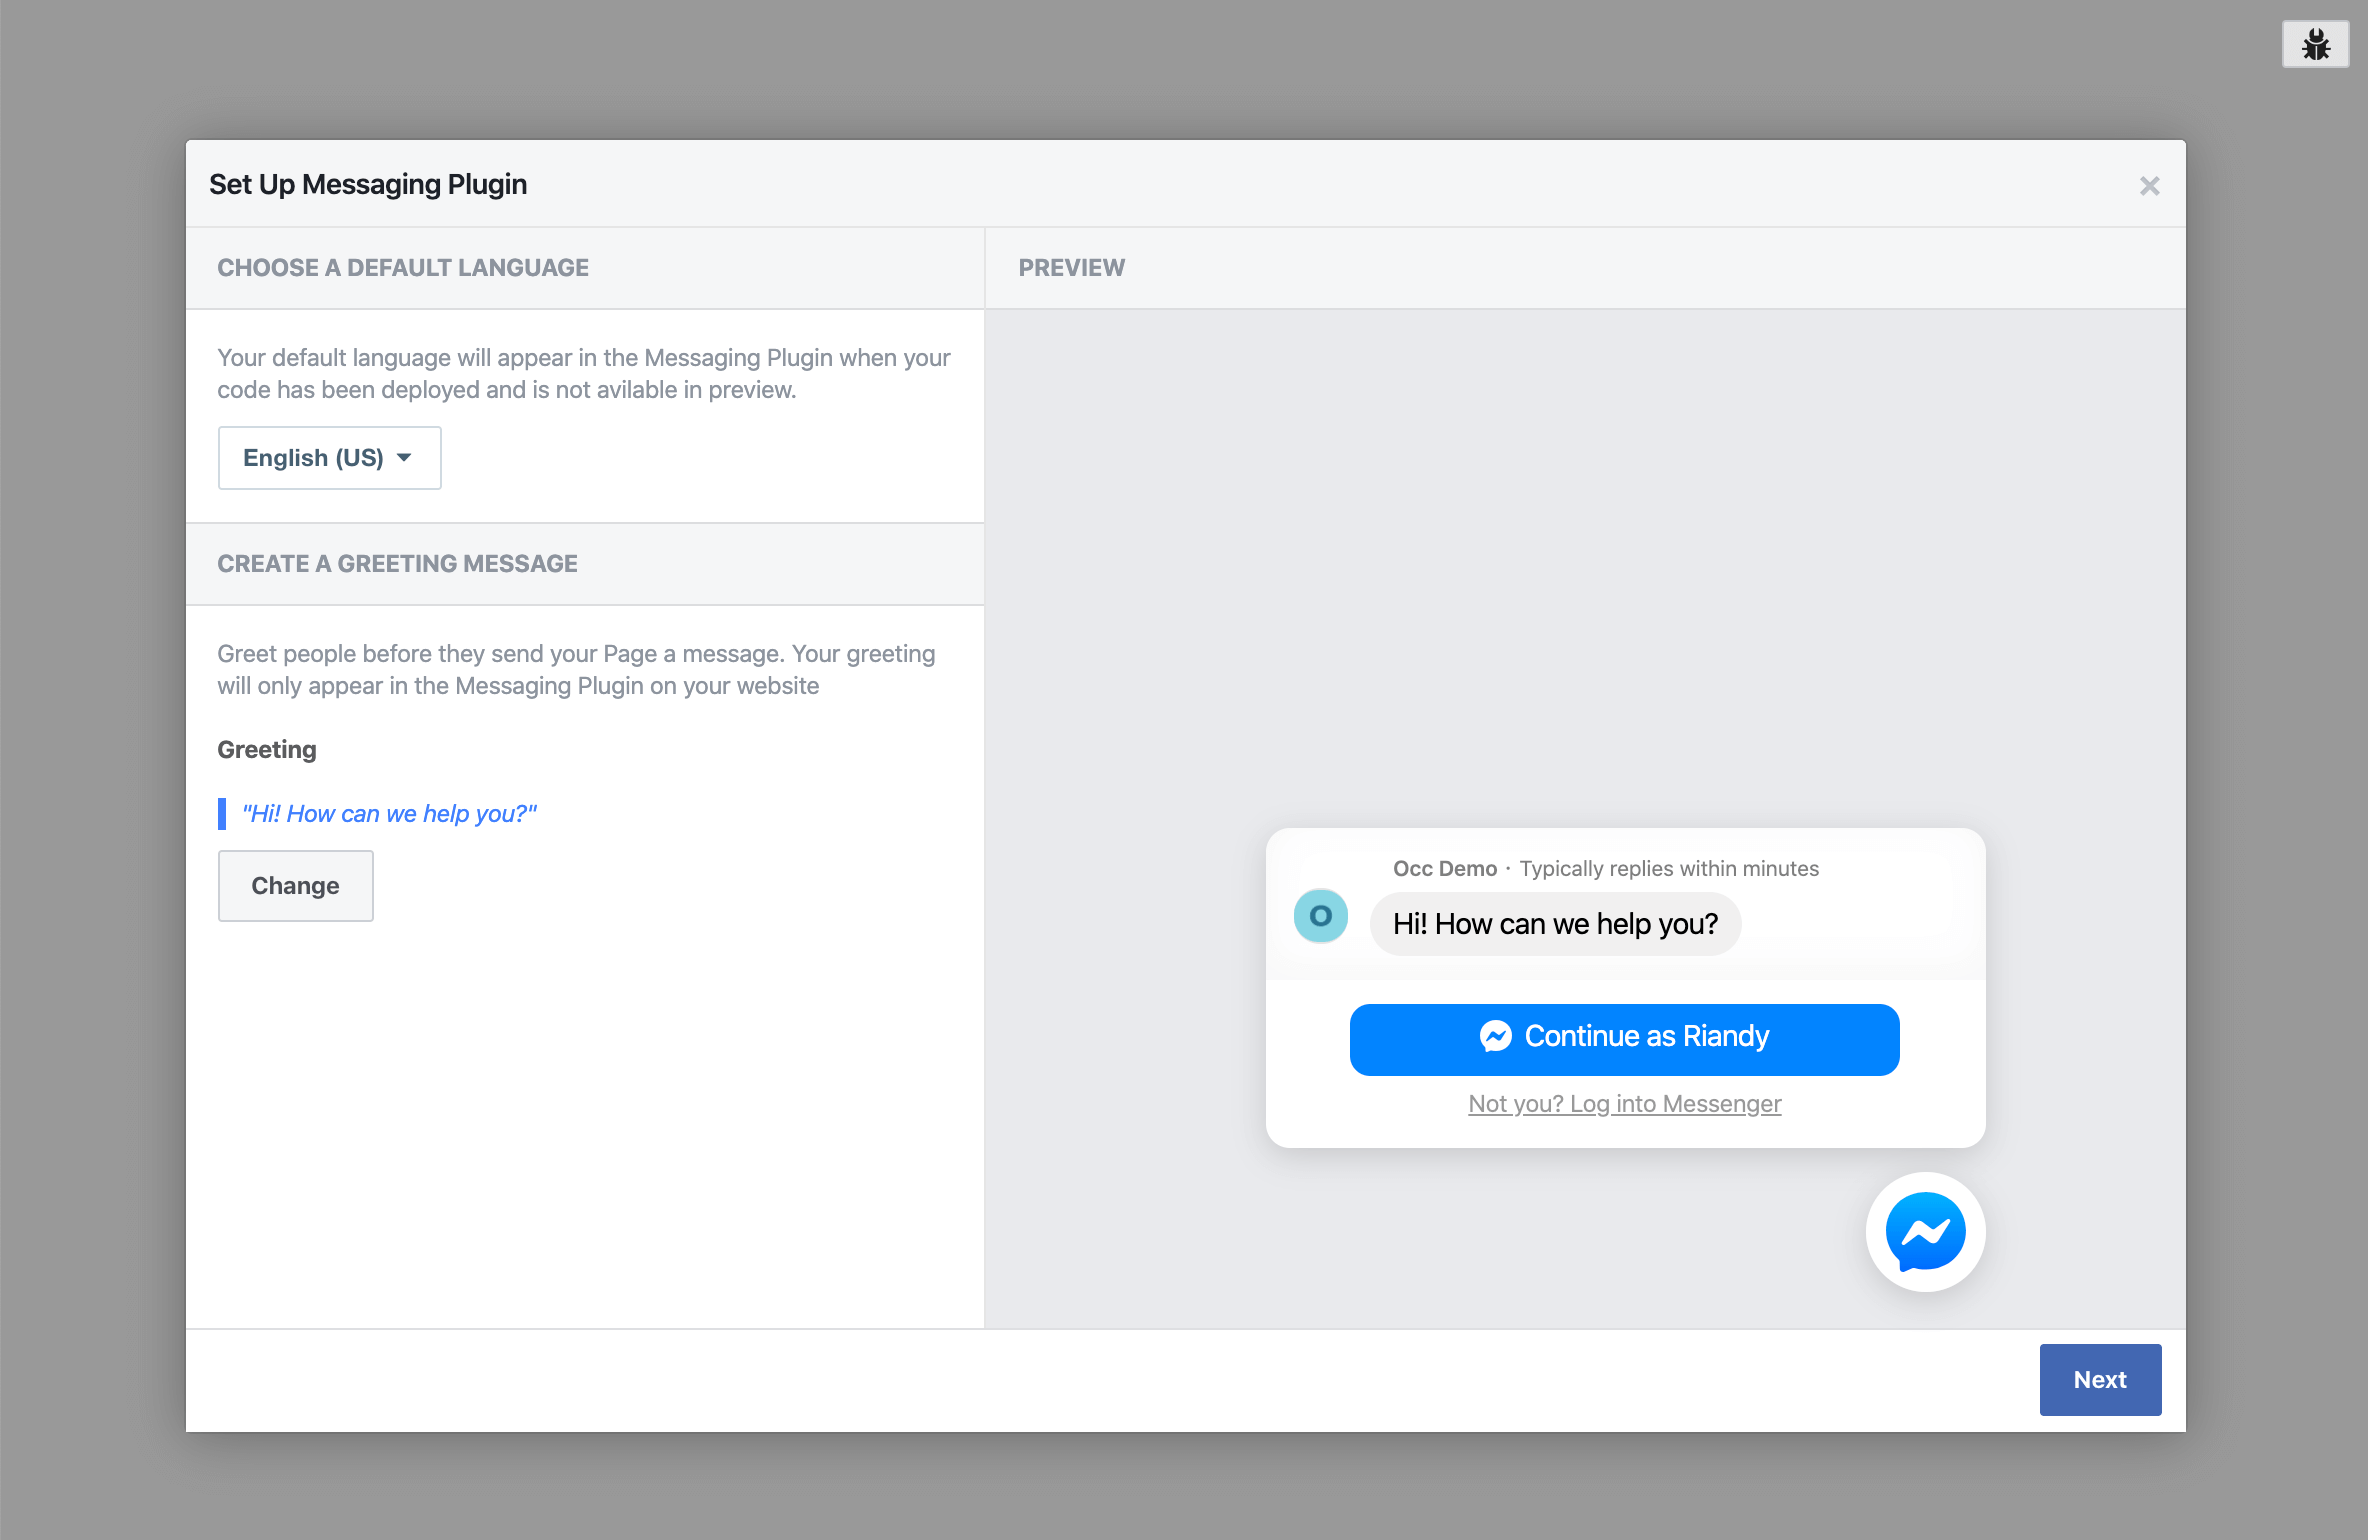This screenshot has width=2368, height=1540.
Task: Click Typically replies within minutes text
Action: click(1668, 868)
